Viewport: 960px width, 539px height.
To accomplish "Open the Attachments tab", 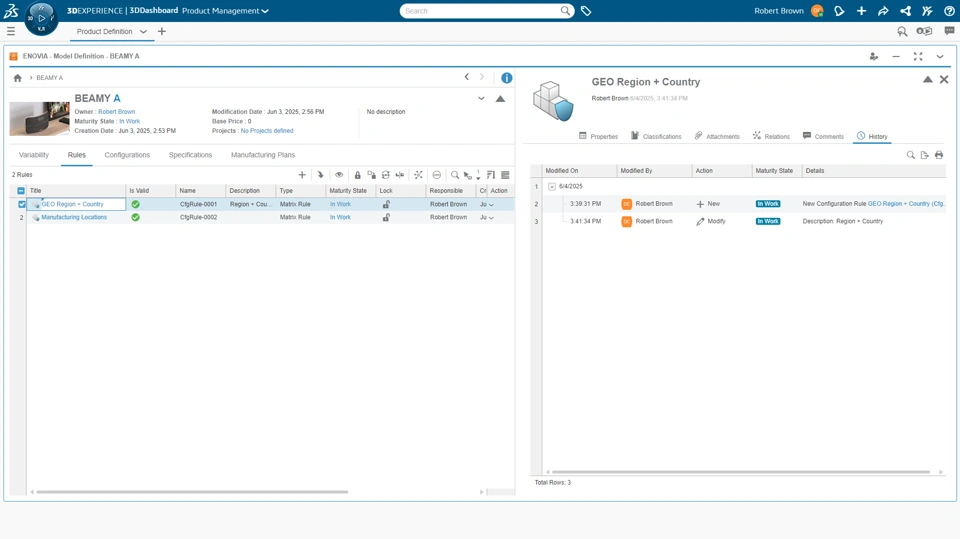I will [717, 136].
